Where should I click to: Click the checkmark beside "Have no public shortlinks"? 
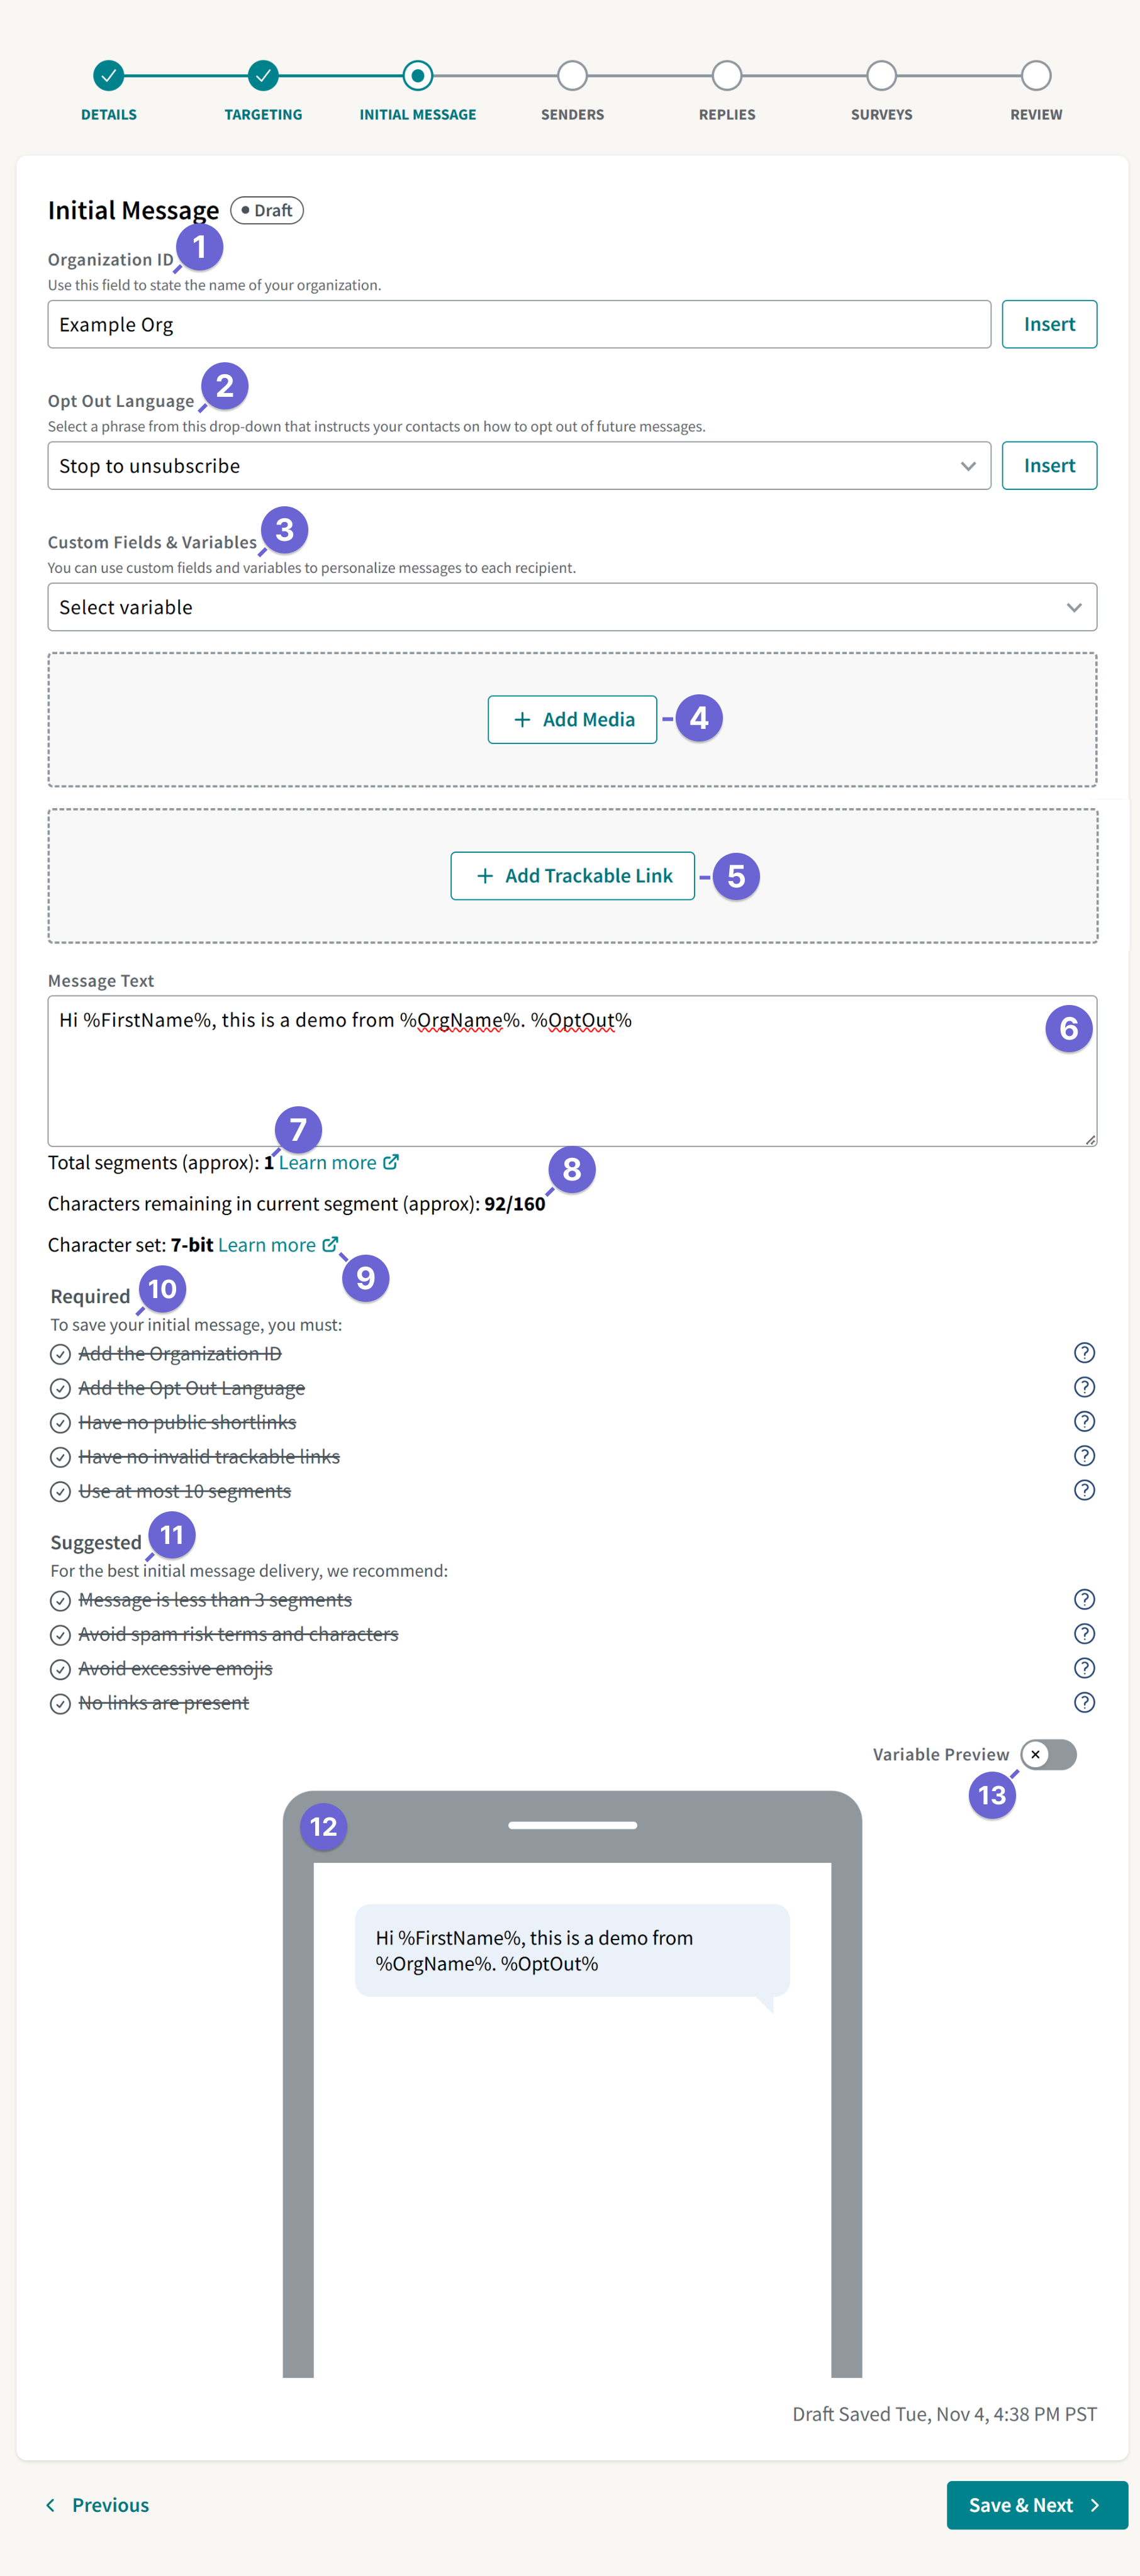coord(59,1422)
